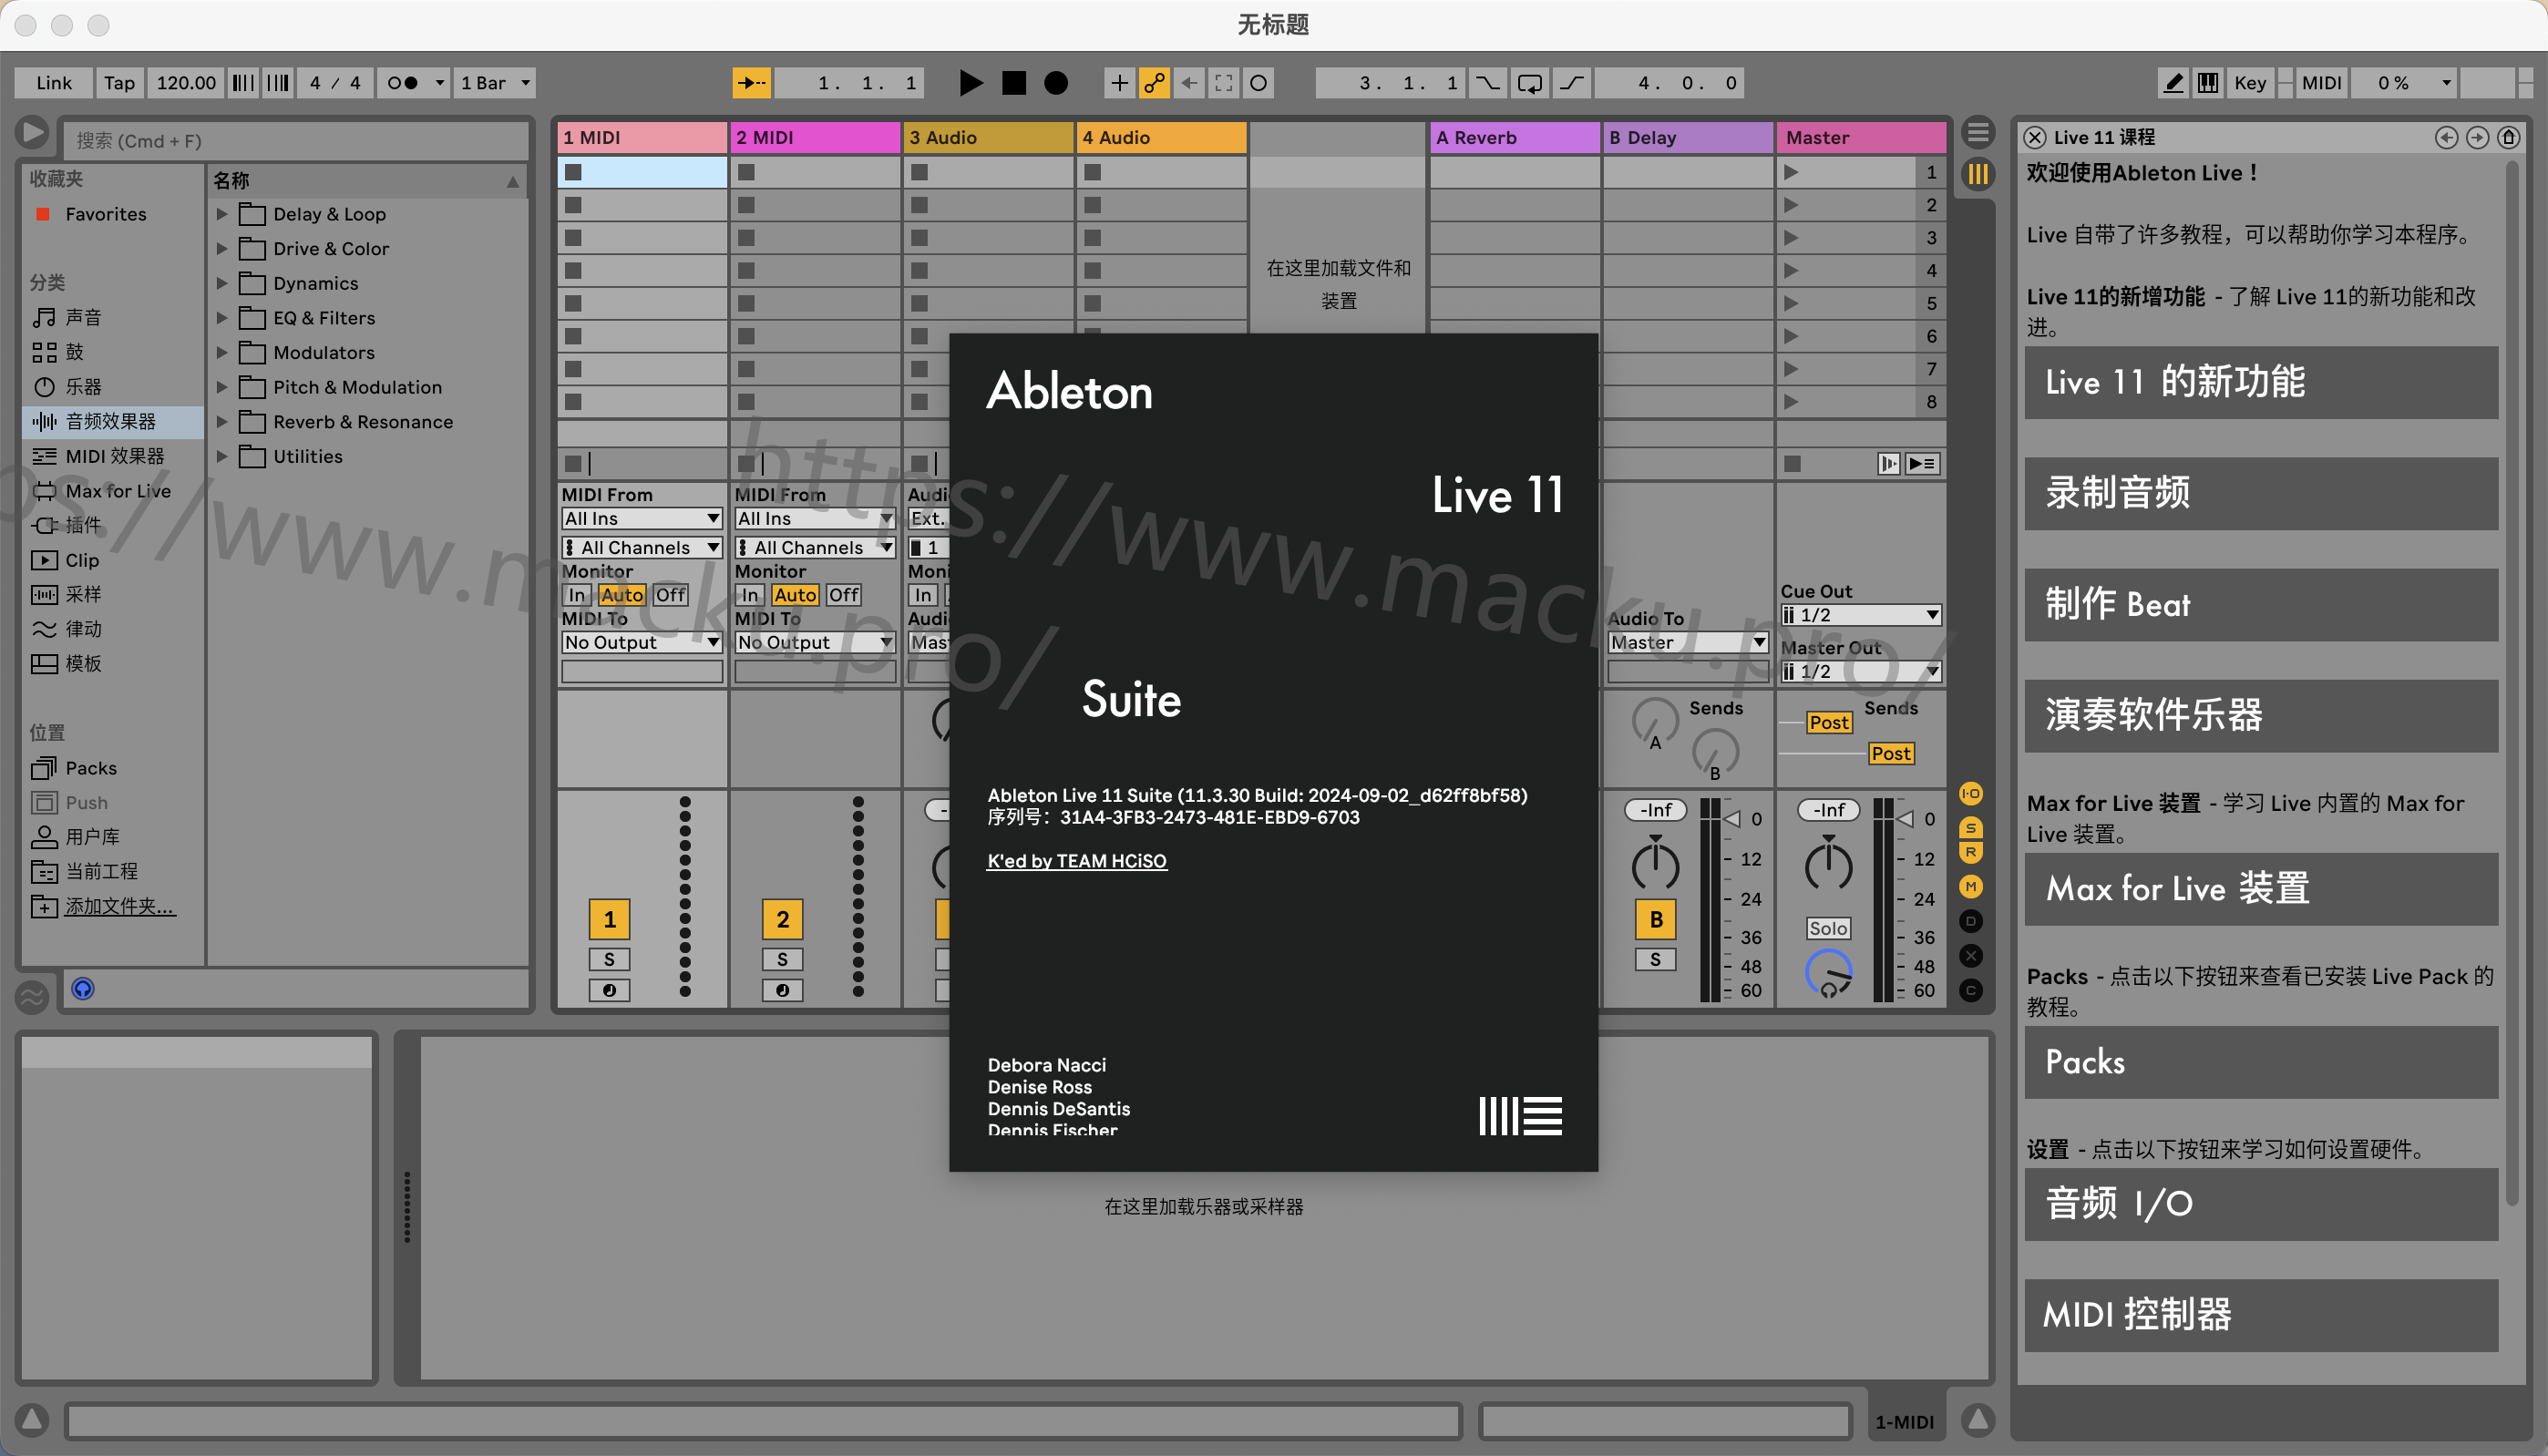
Task: Start playback with the Play button
Action: [x=970, y=83]
